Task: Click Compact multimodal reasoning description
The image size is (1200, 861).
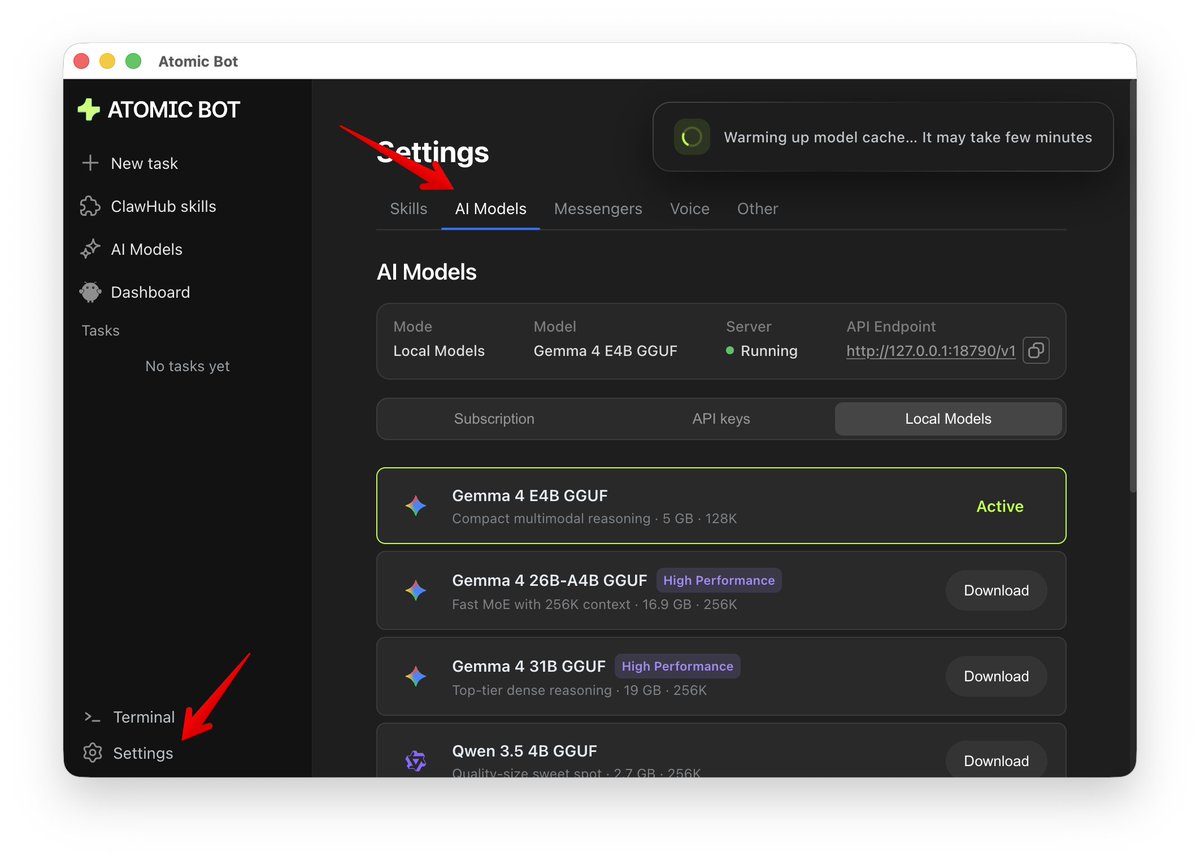Action: [551, 519]
